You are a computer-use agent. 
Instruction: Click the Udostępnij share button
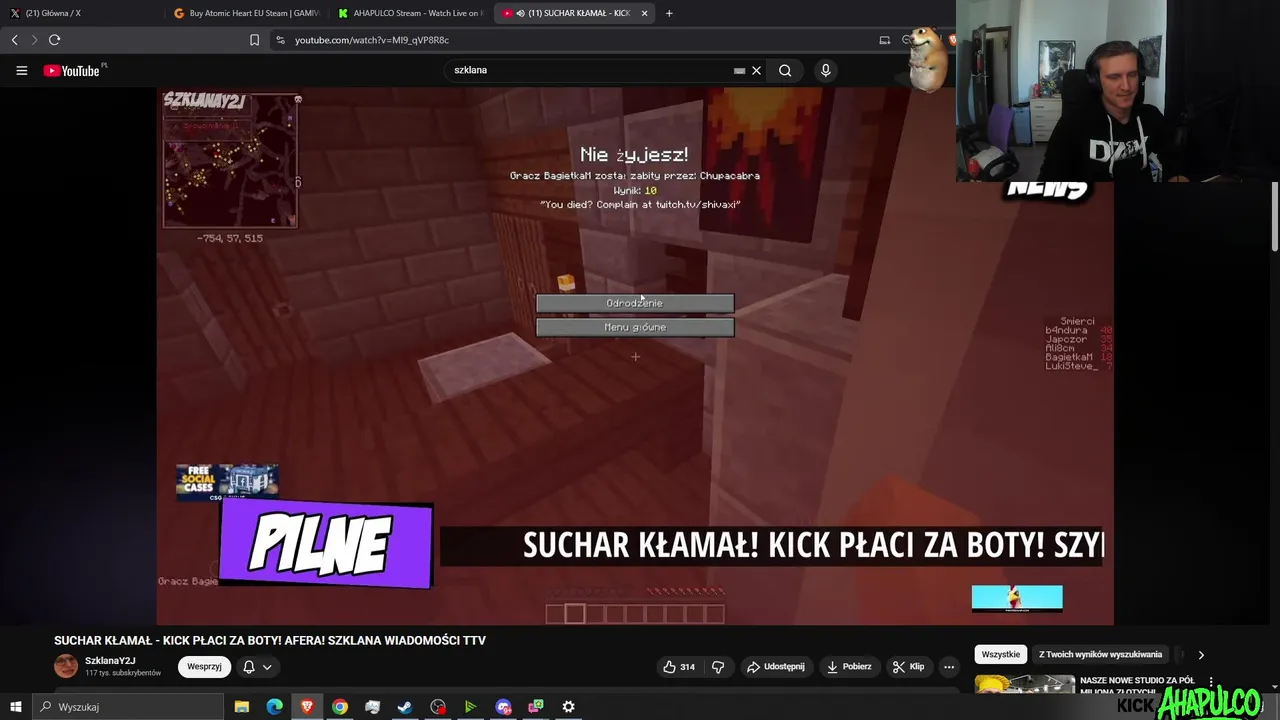(x=775, y=667)
